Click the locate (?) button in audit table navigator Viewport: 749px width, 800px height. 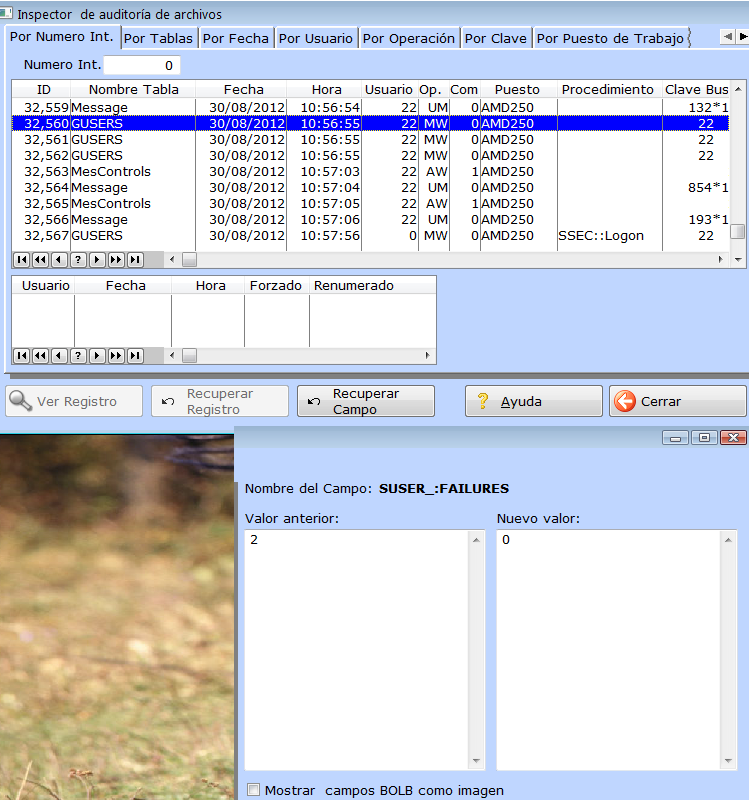[x=78, y=260]
